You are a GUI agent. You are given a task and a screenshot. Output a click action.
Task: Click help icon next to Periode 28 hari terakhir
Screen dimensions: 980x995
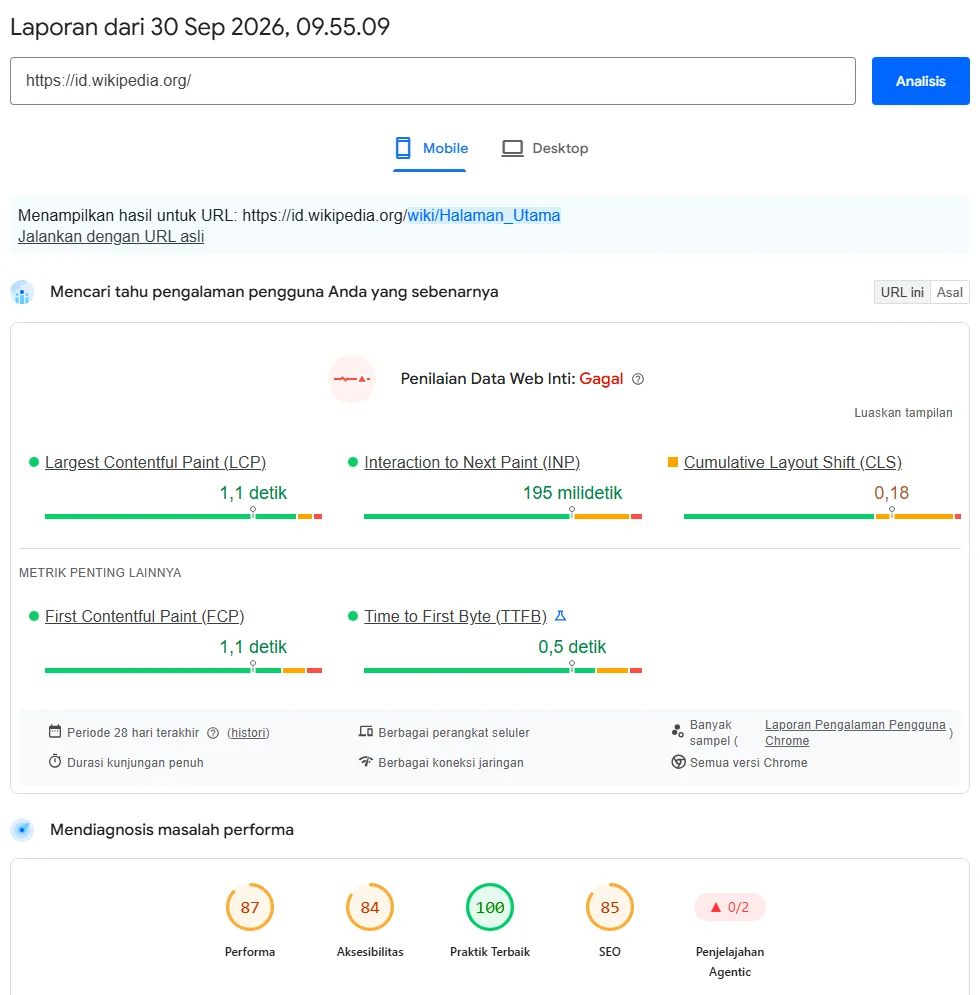coord(213,733)
